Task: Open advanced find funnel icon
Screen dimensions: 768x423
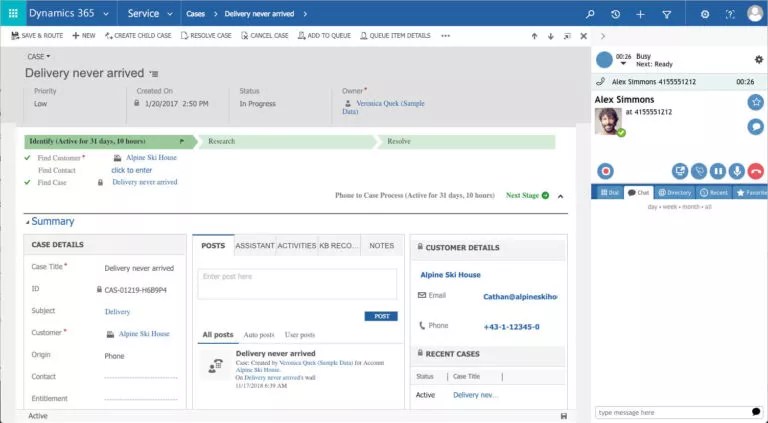Action: 667,15
